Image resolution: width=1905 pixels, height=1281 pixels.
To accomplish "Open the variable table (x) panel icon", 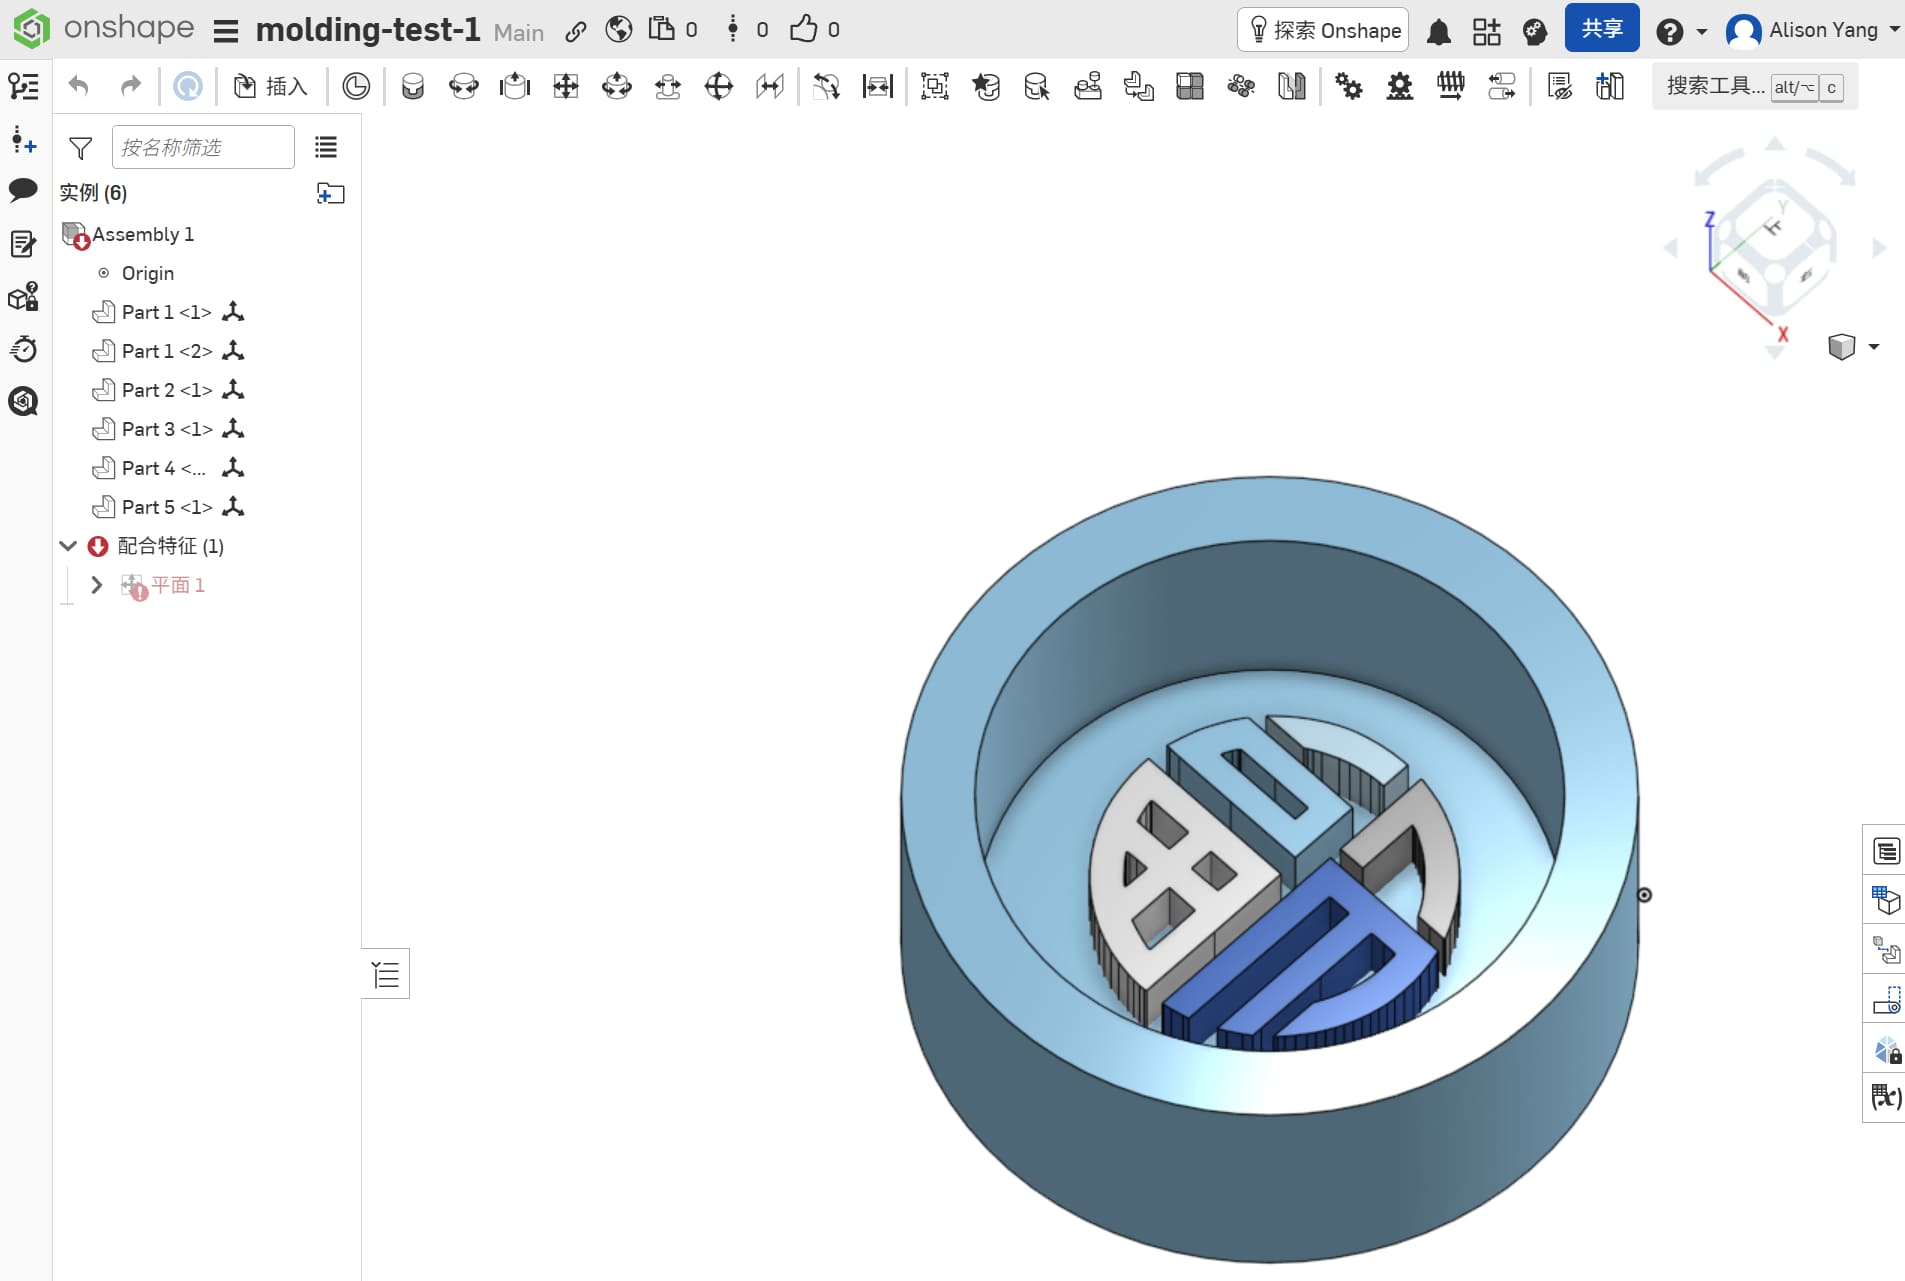I will coord(1886,1098).
